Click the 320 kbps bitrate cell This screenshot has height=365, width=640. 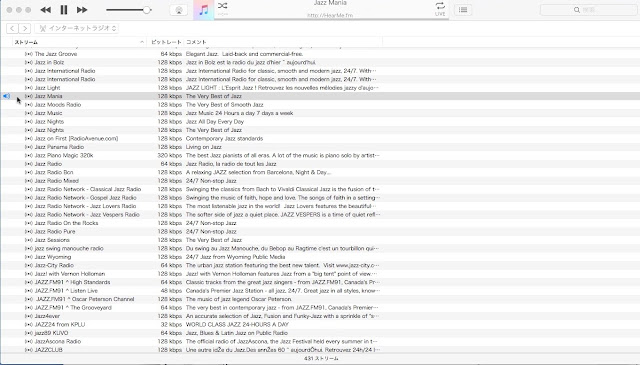pyautogui.click(x=170, y=156)
